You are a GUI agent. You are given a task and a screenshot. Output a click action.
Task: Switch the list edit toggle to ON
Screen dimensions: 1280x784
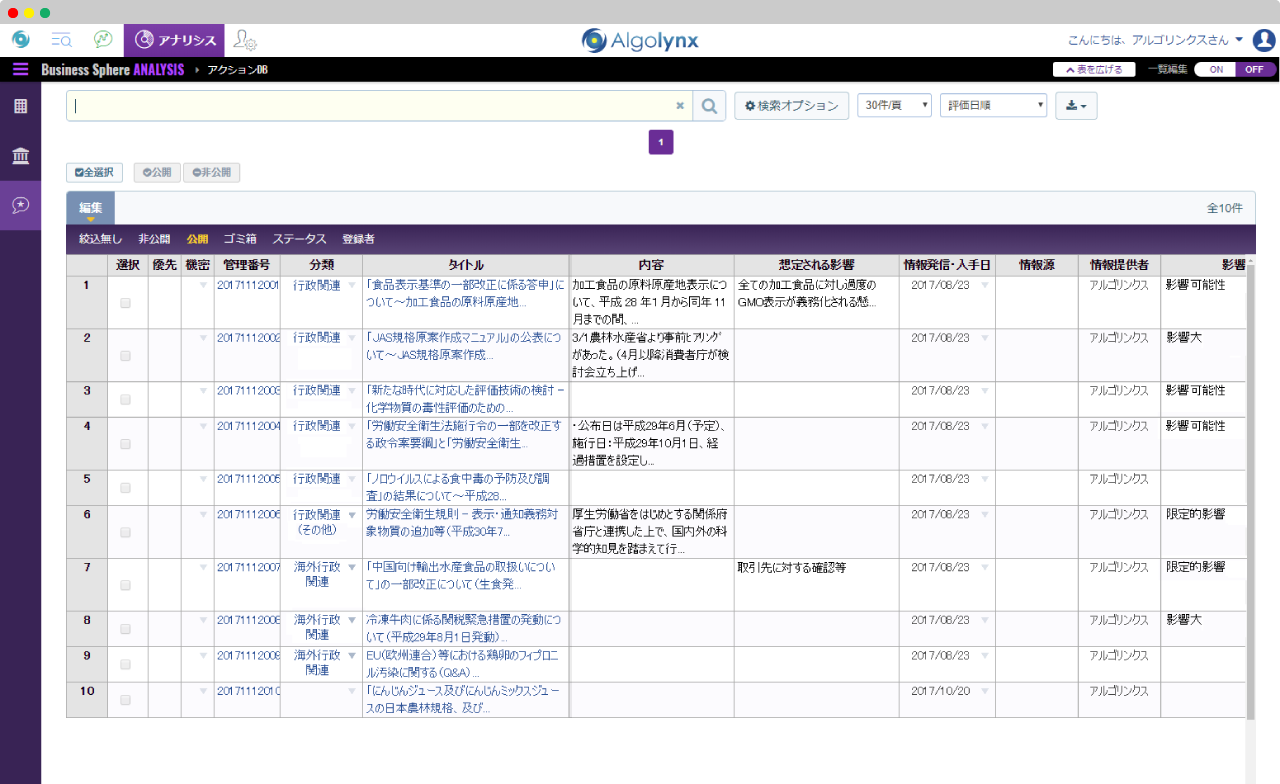tap(1216, 70)
